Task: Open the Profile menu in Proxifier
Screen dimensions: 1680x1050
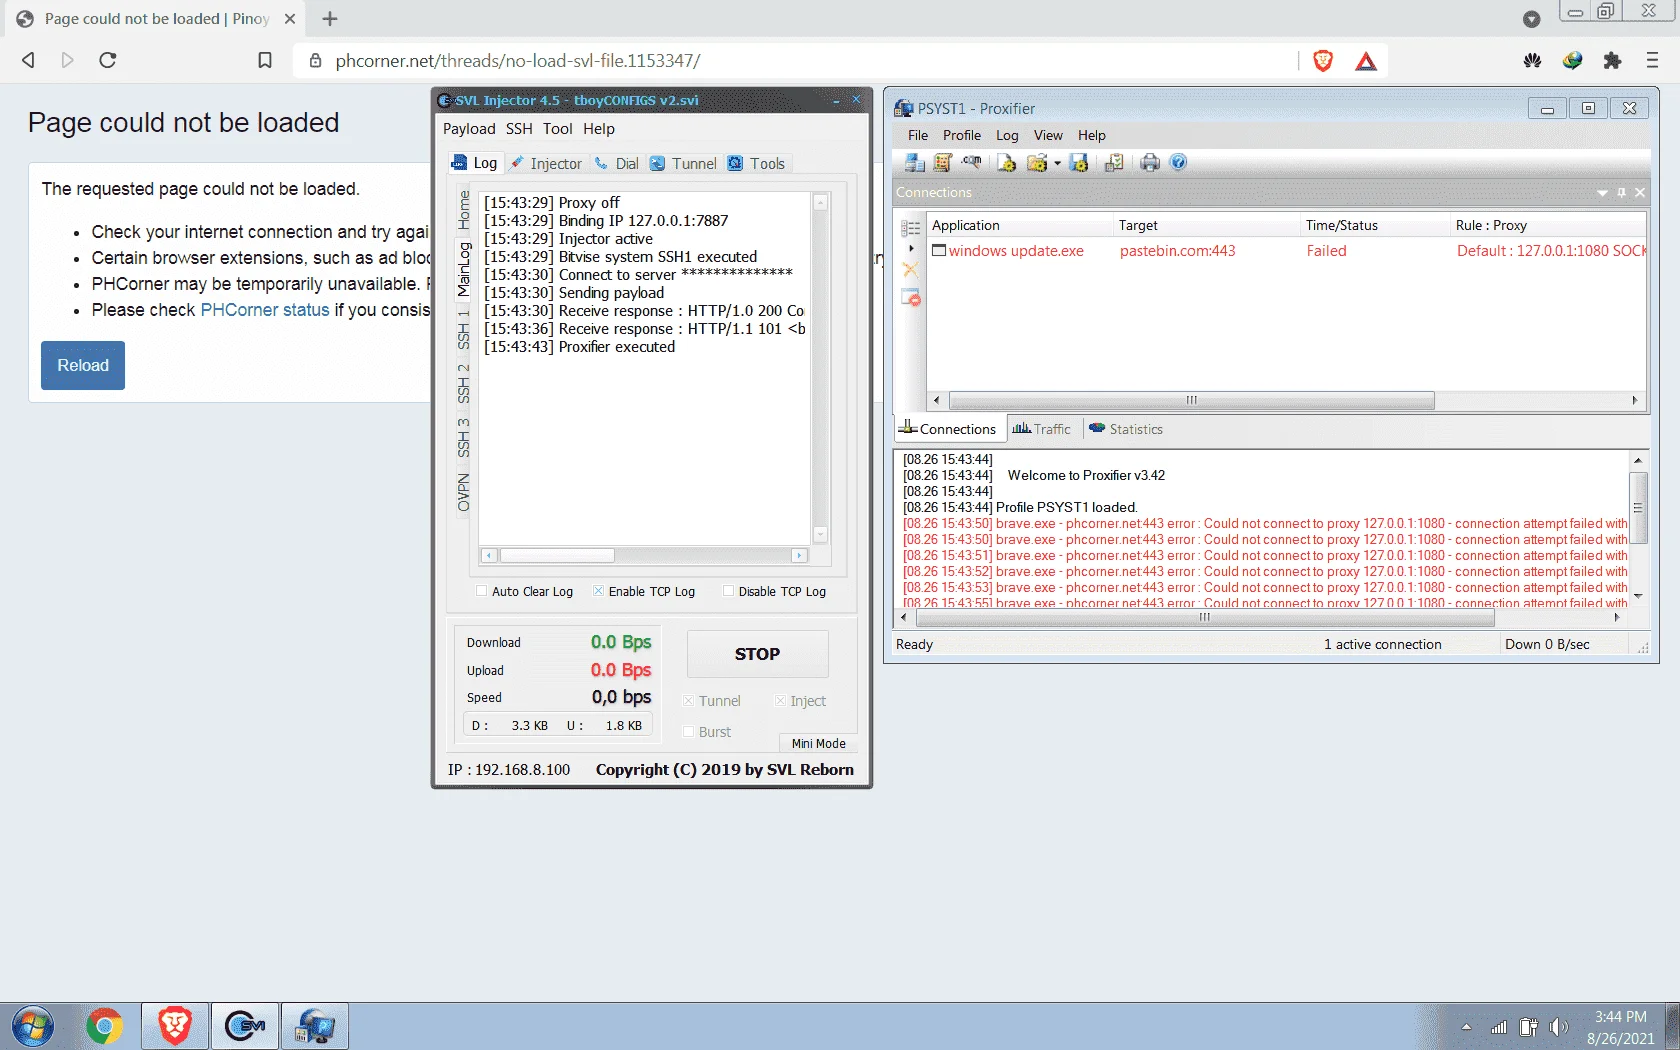Action: click(x=962, y=136)
